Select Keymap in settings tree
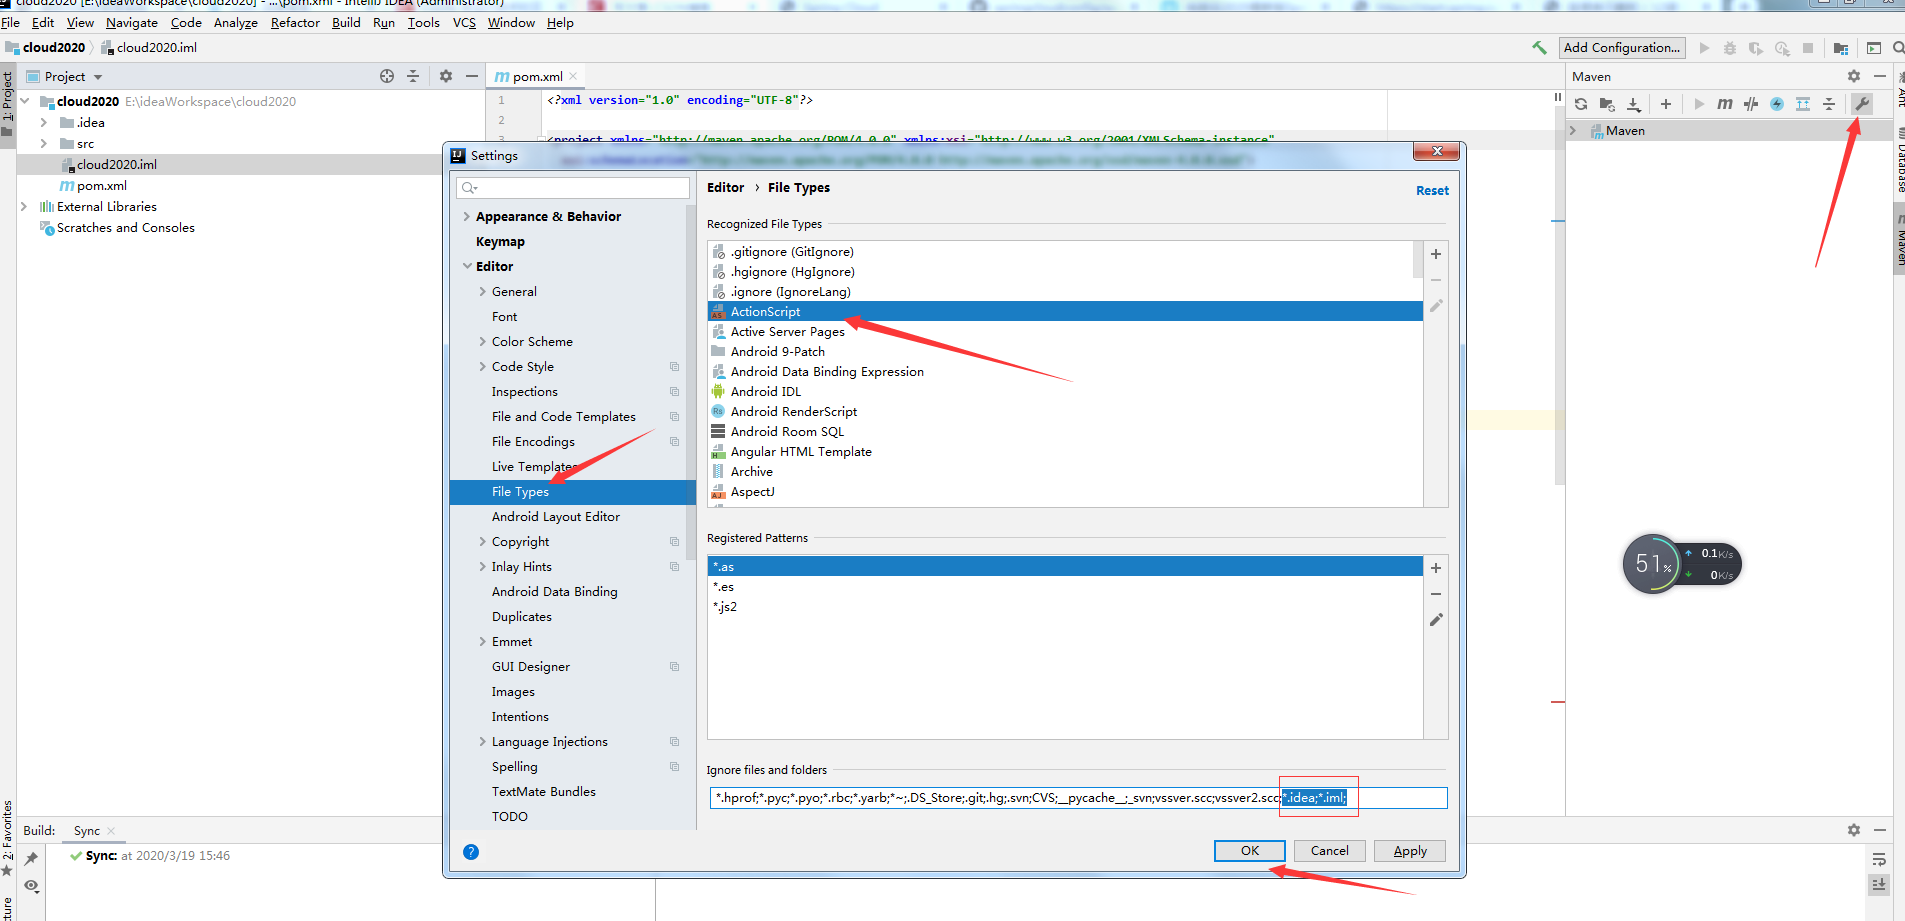Screen dimensions: 1905x921 (x=500, y=241)
